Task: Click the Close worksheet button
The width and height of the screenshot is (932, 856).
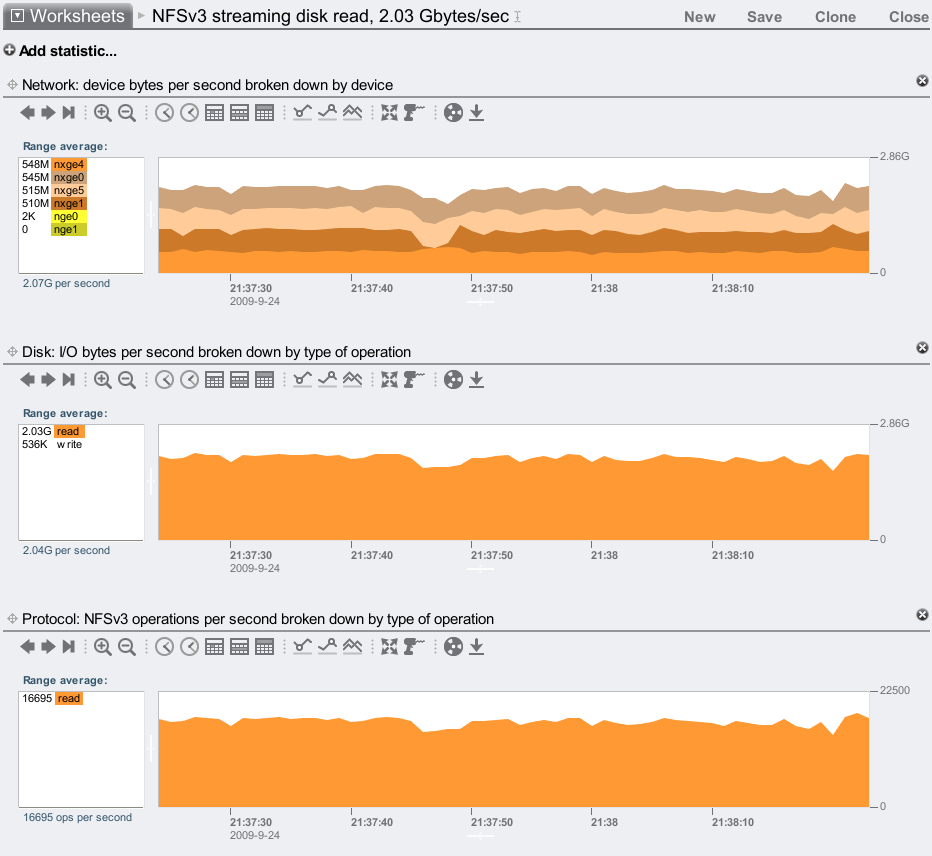Action: (x=908, y=17)
